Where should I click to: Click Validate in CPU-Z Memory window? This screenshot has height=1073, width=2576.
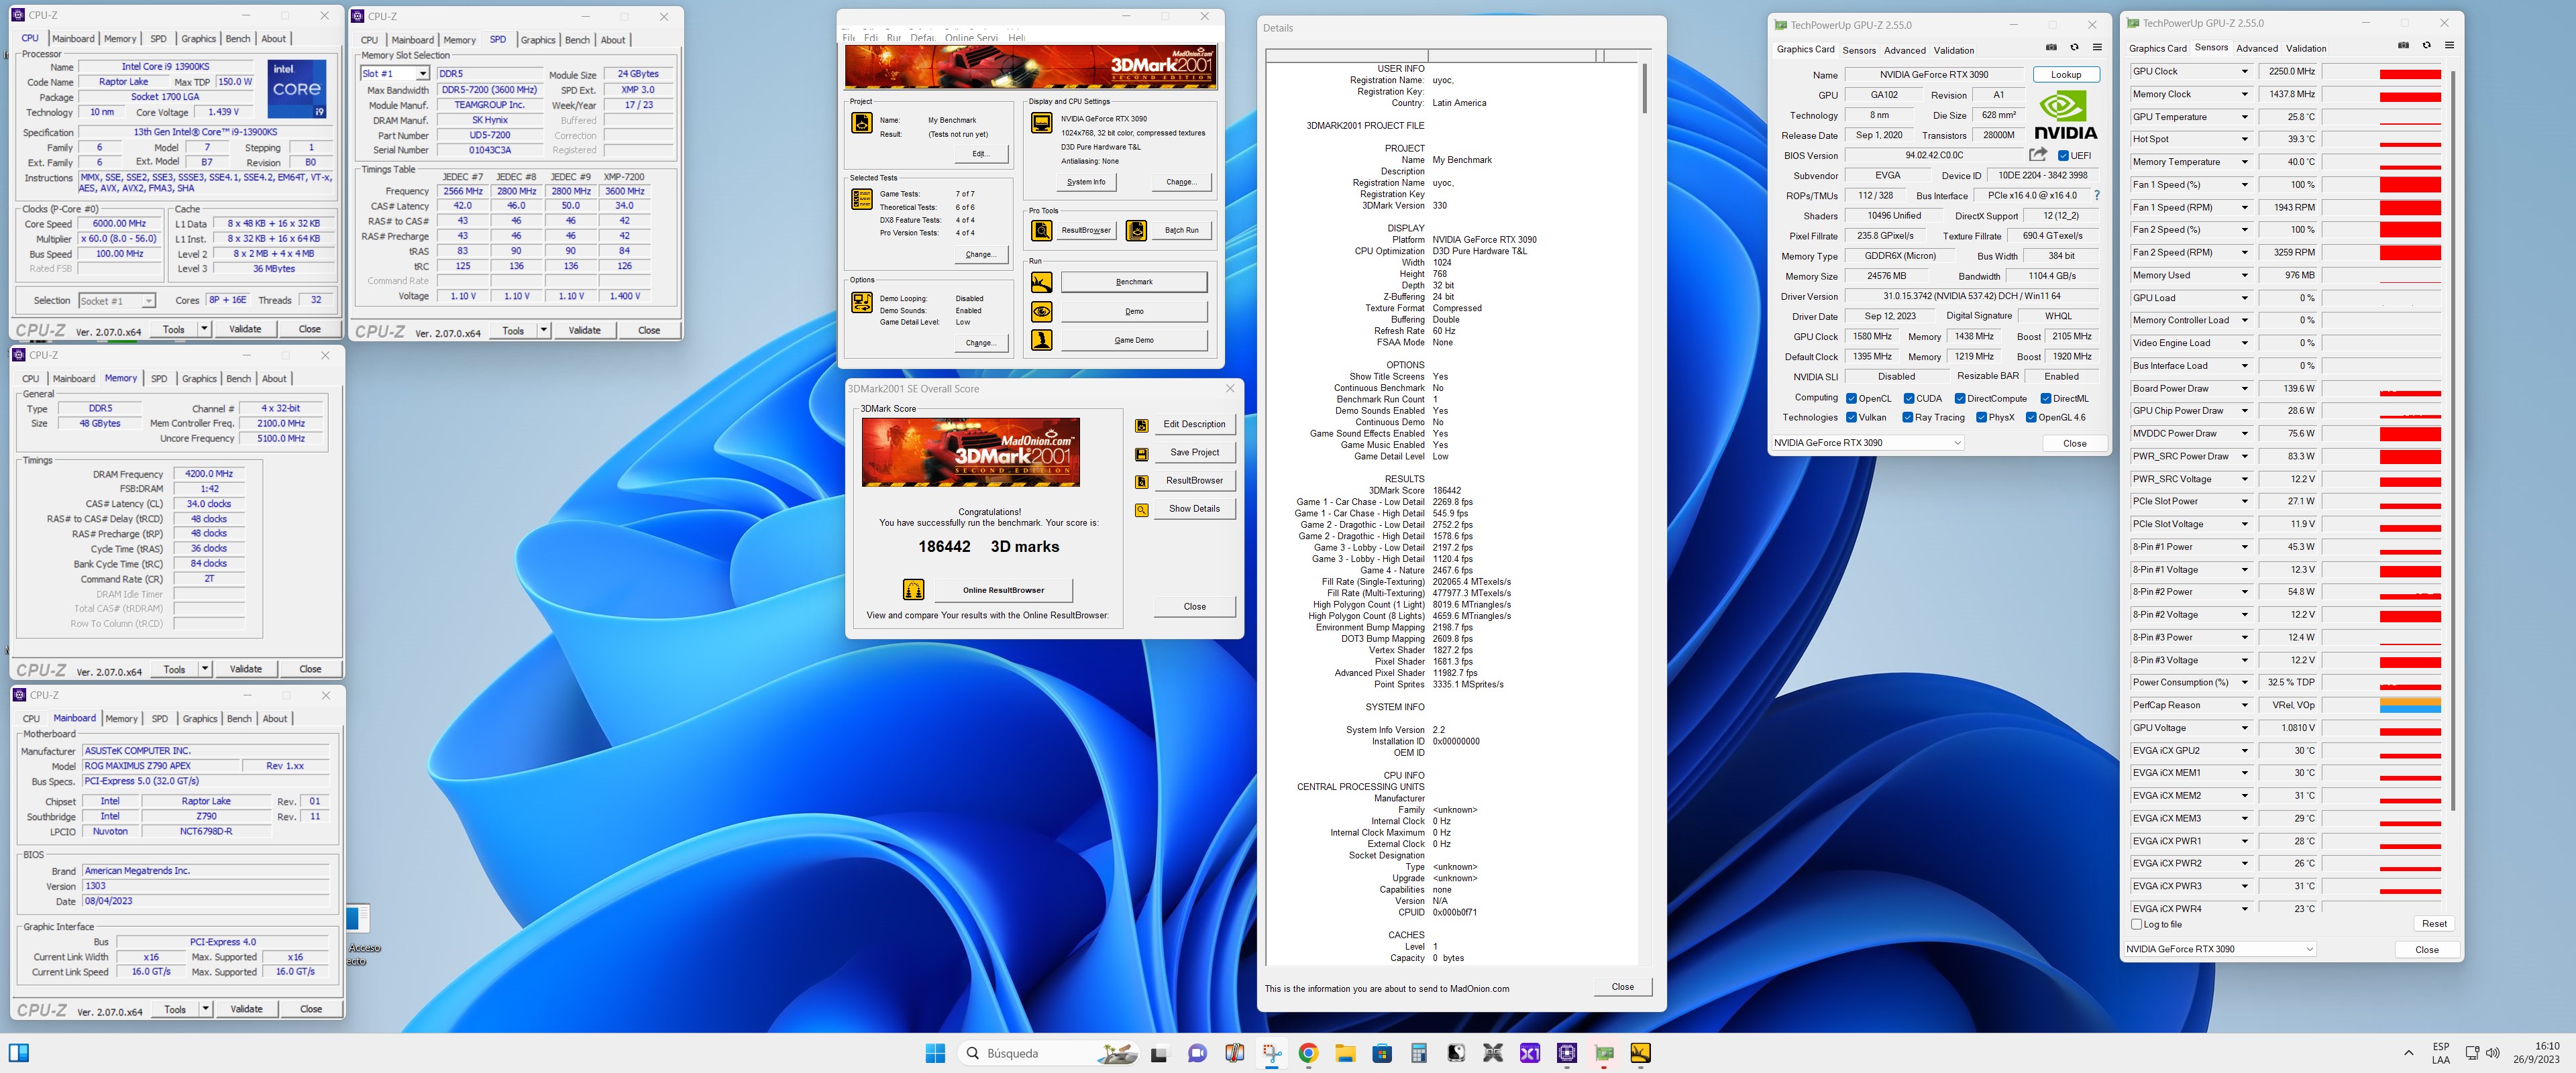coord(245,669)
